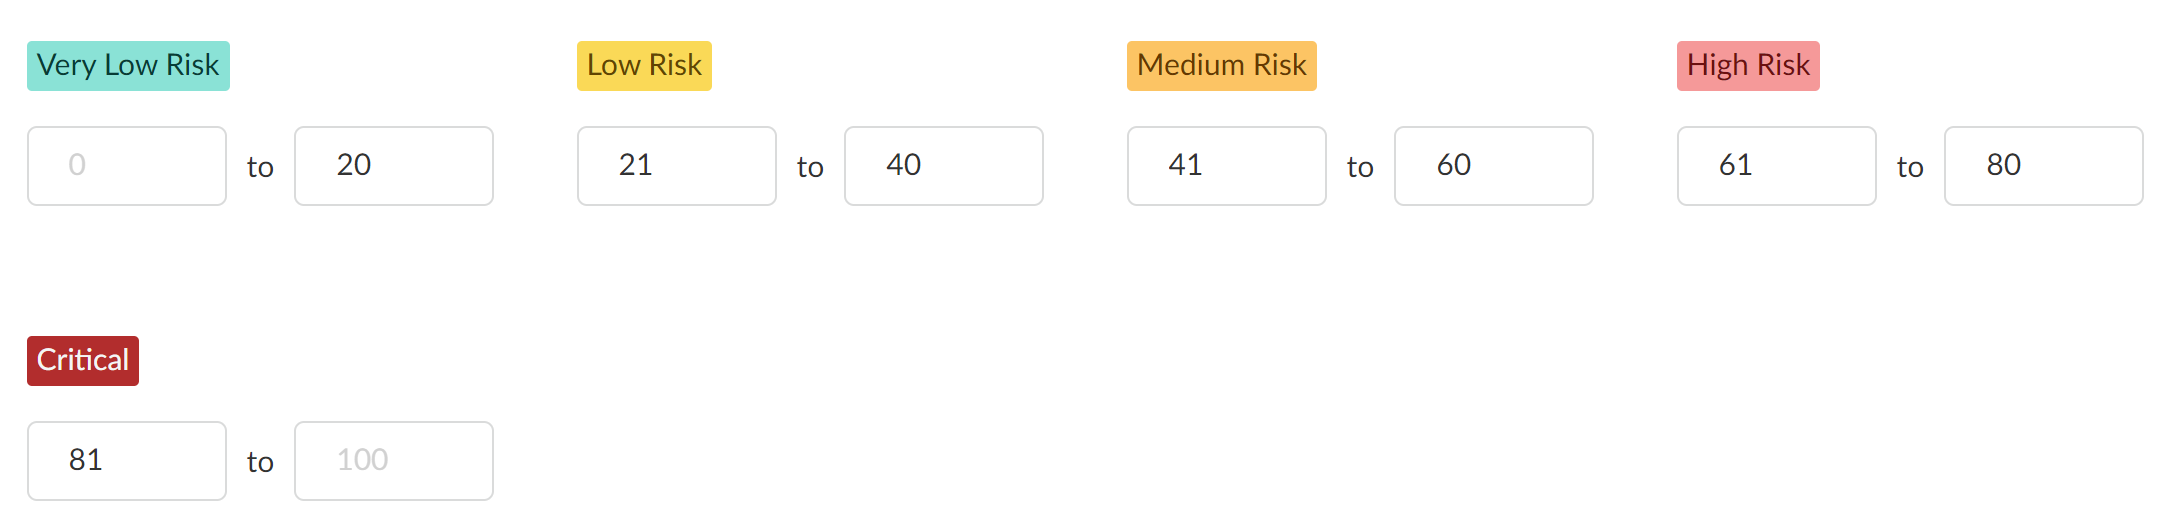Click the Critical maximum field showing 100
Viewport: 2167px width, 516px height.
393,461
